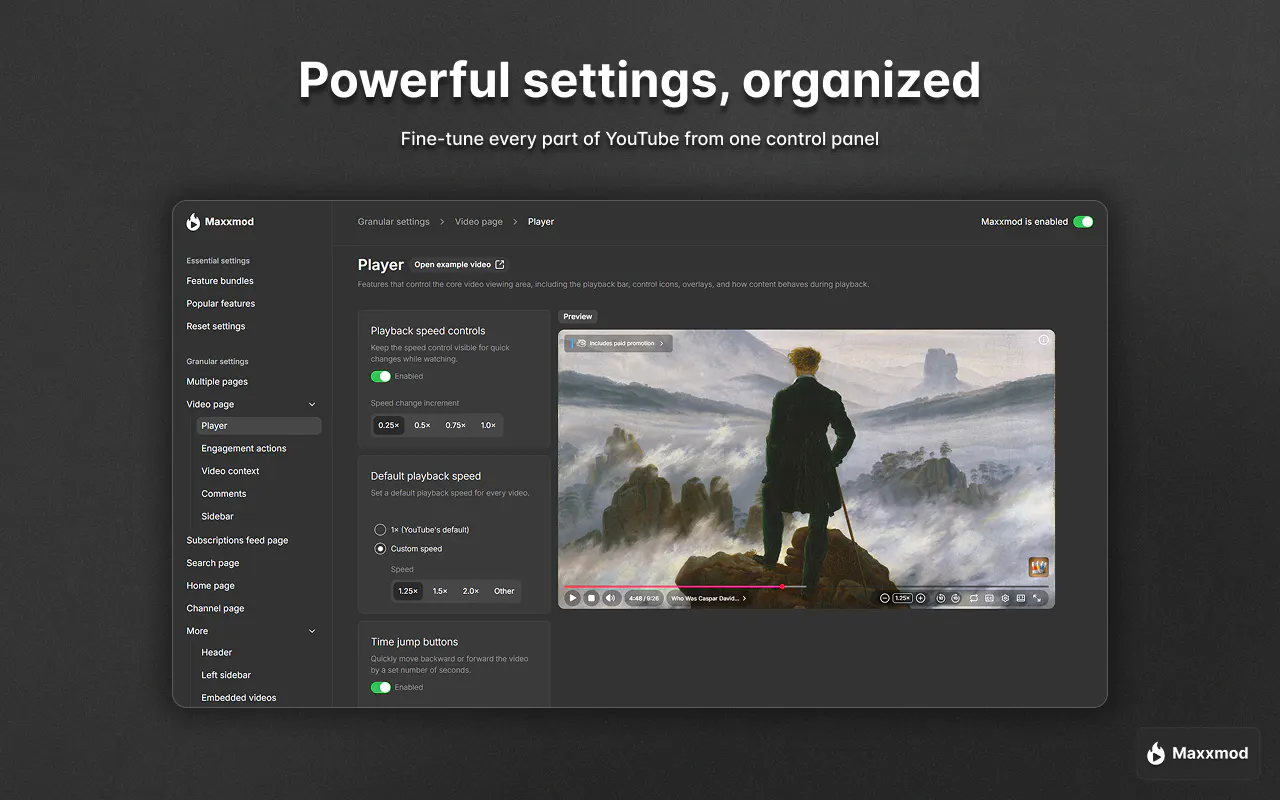Set speed change increment to 1.0×
Viewport: 1280px width, 800px height.
(x=488, y=425)
